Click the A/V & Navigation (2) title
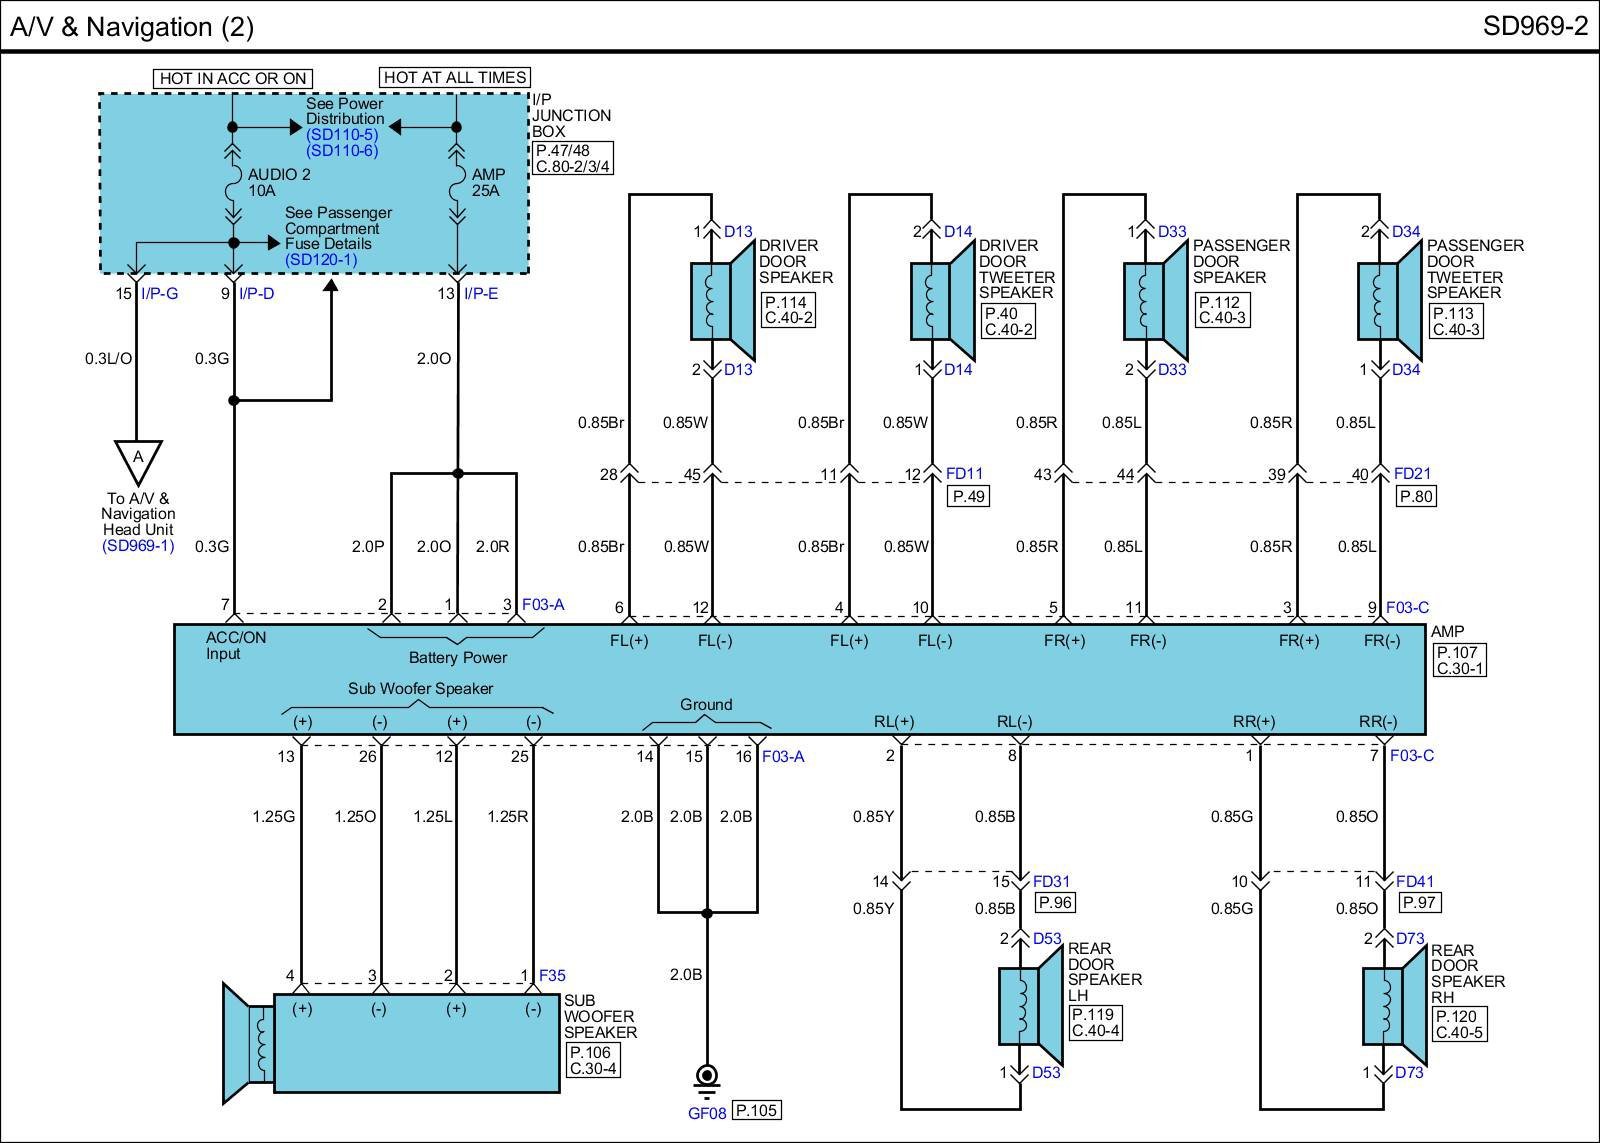Image resolution: width=1600 pixels, height=1143 pixels. 132,26
